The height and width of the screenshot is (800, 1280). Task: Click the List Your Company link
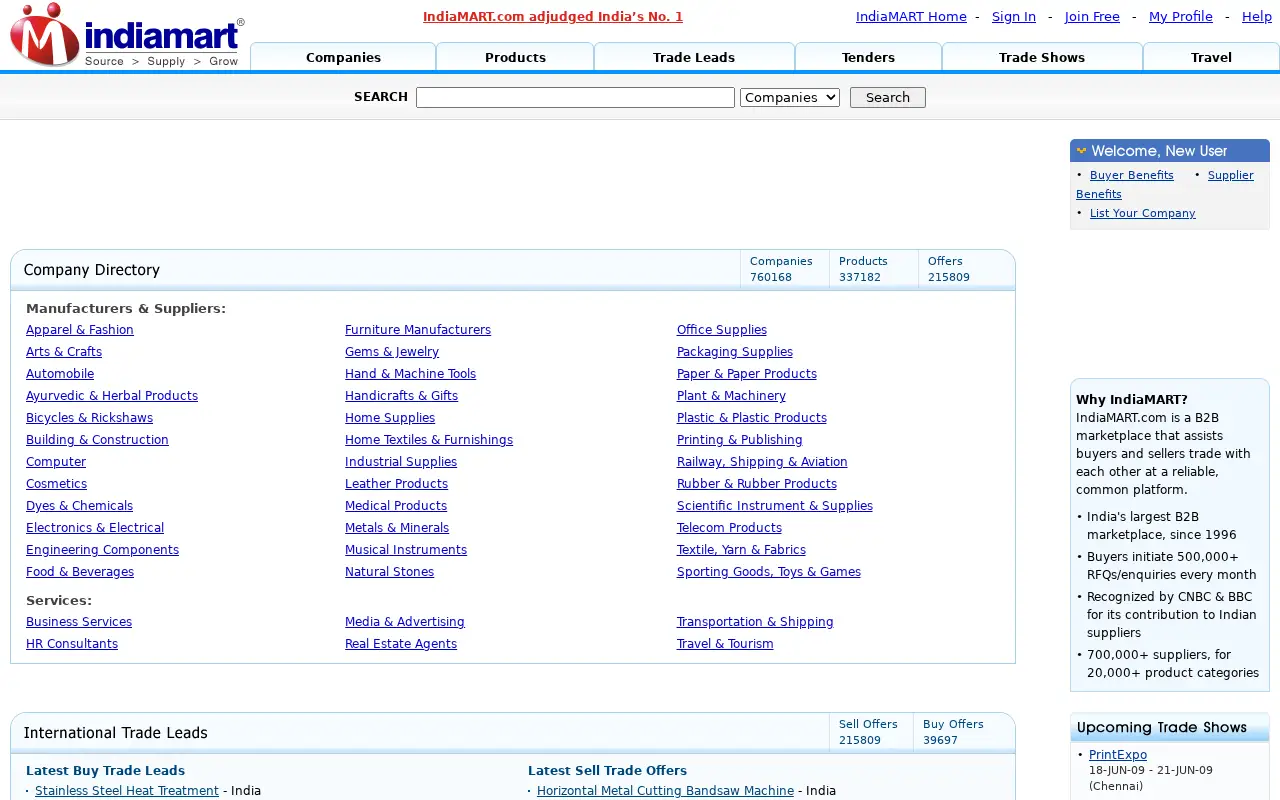(x=1143, y=213)
